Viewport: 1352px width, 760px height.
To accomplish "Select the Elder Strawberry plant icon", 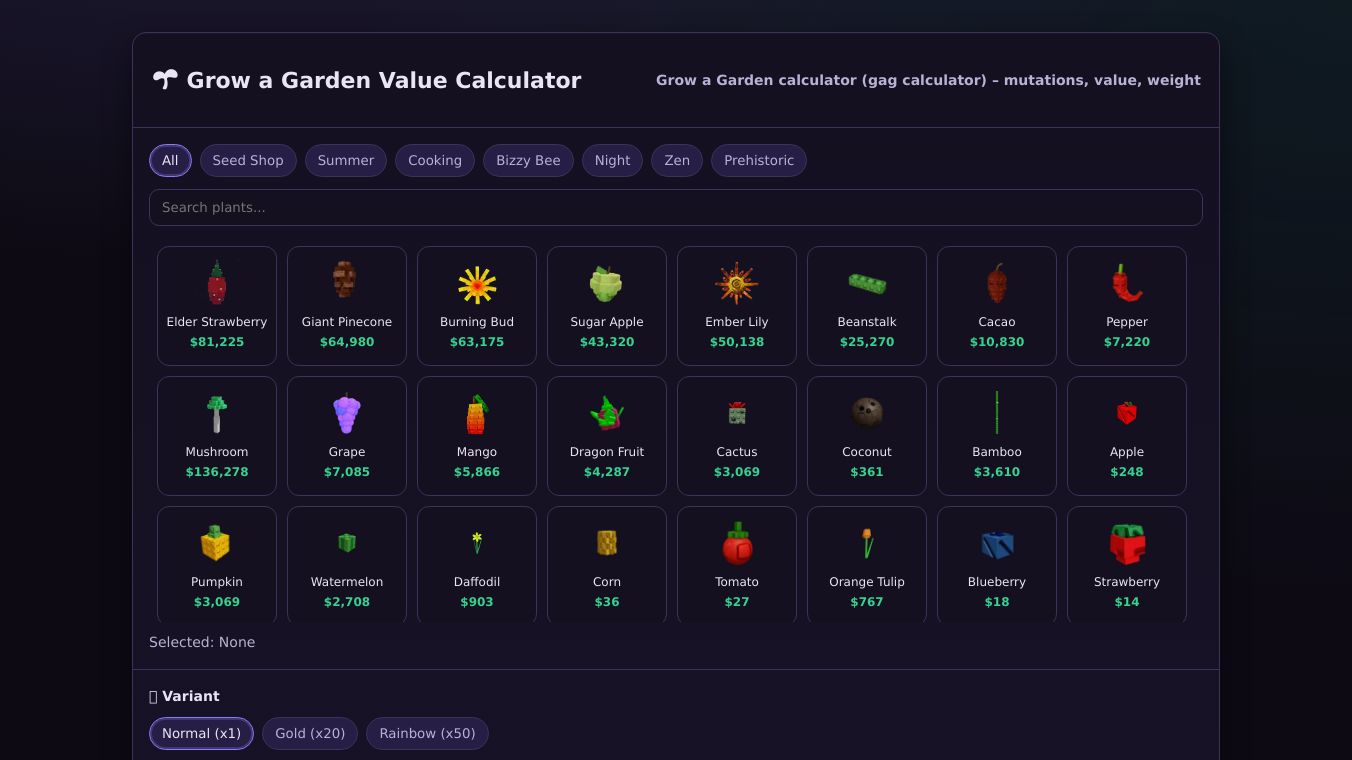I will coord(217,283).
